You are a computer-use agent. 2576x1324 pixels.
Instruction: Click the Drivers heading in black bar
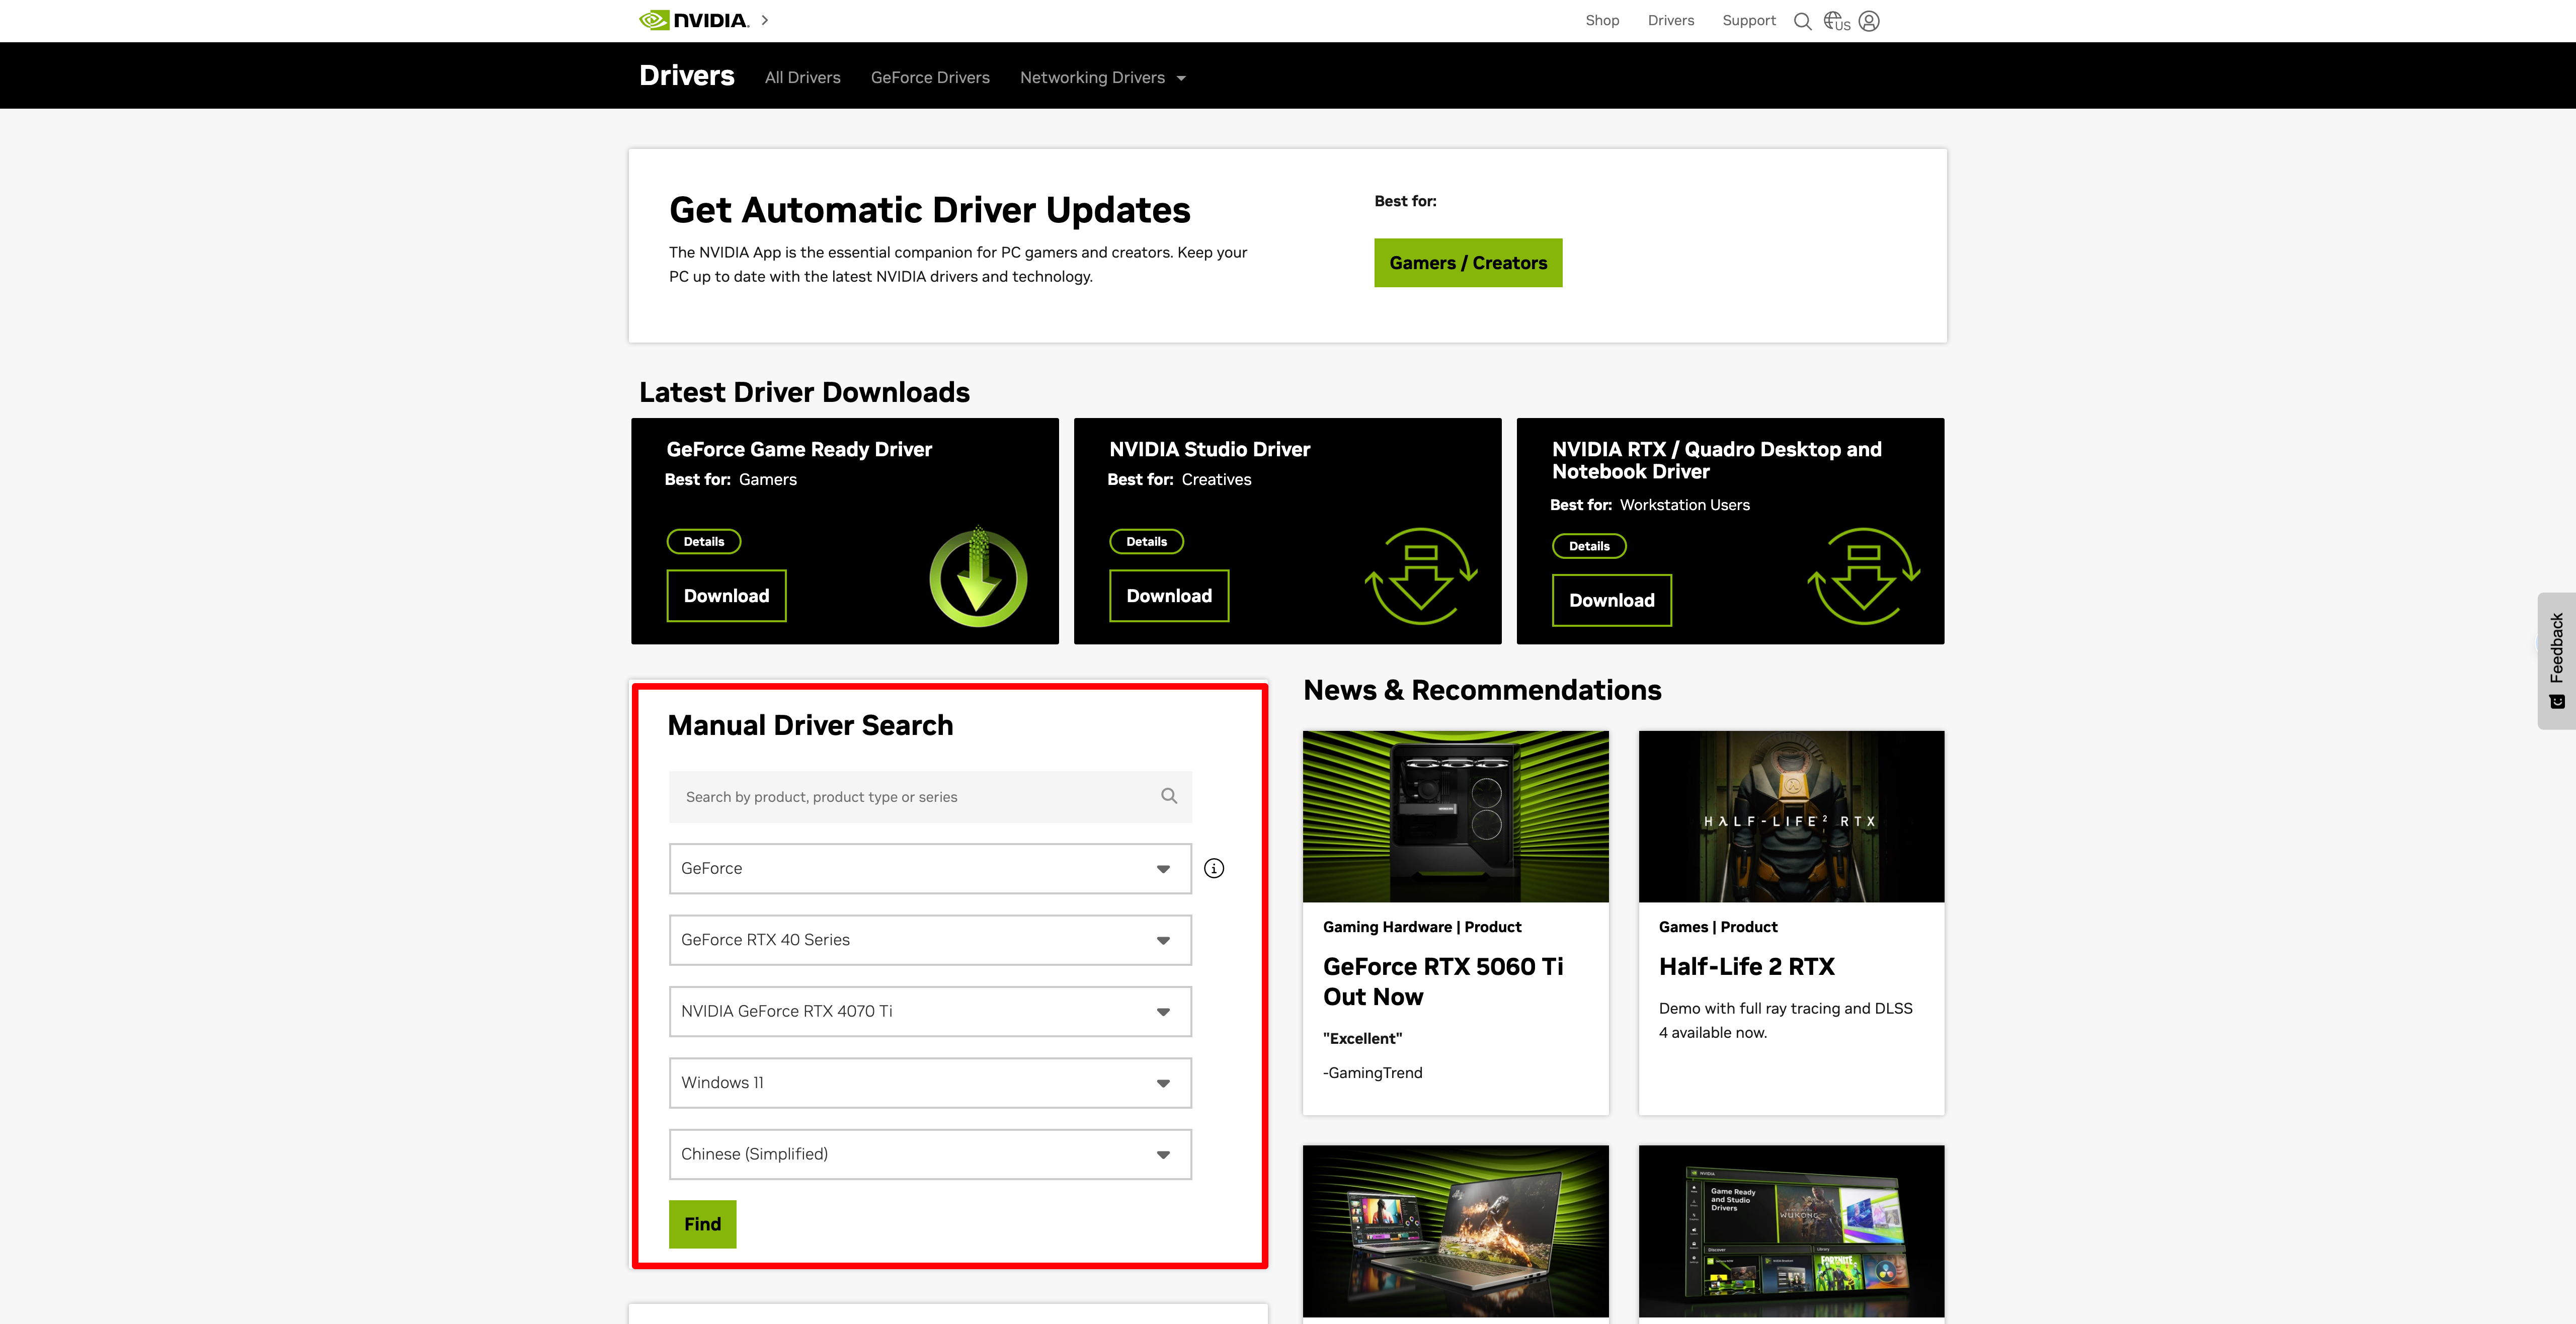pyautogui.click(x=687, y=76)
